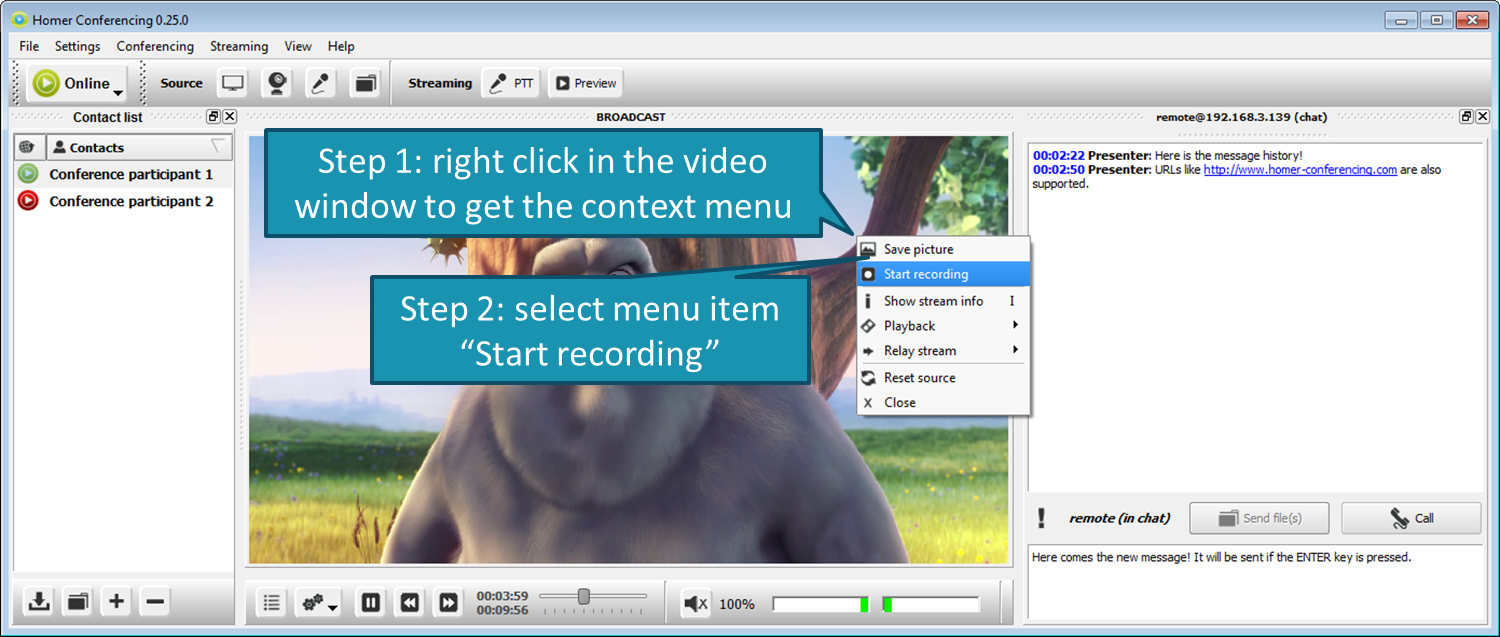Click the Call button
Screen dimensions: 1500x637
click(x=1411, y=518)
